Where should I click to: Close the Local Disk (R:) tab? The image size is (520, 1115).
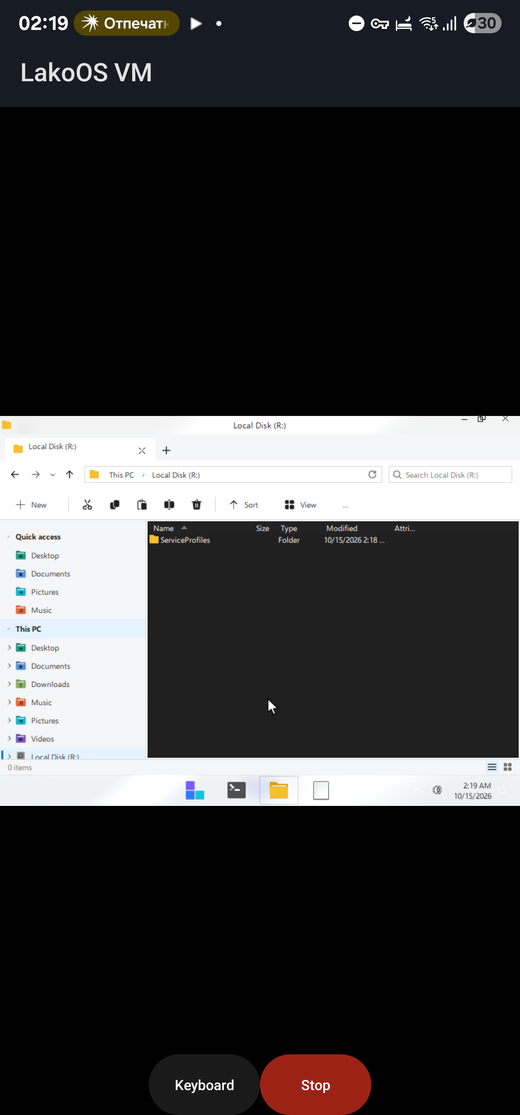(x=142, y=451)
